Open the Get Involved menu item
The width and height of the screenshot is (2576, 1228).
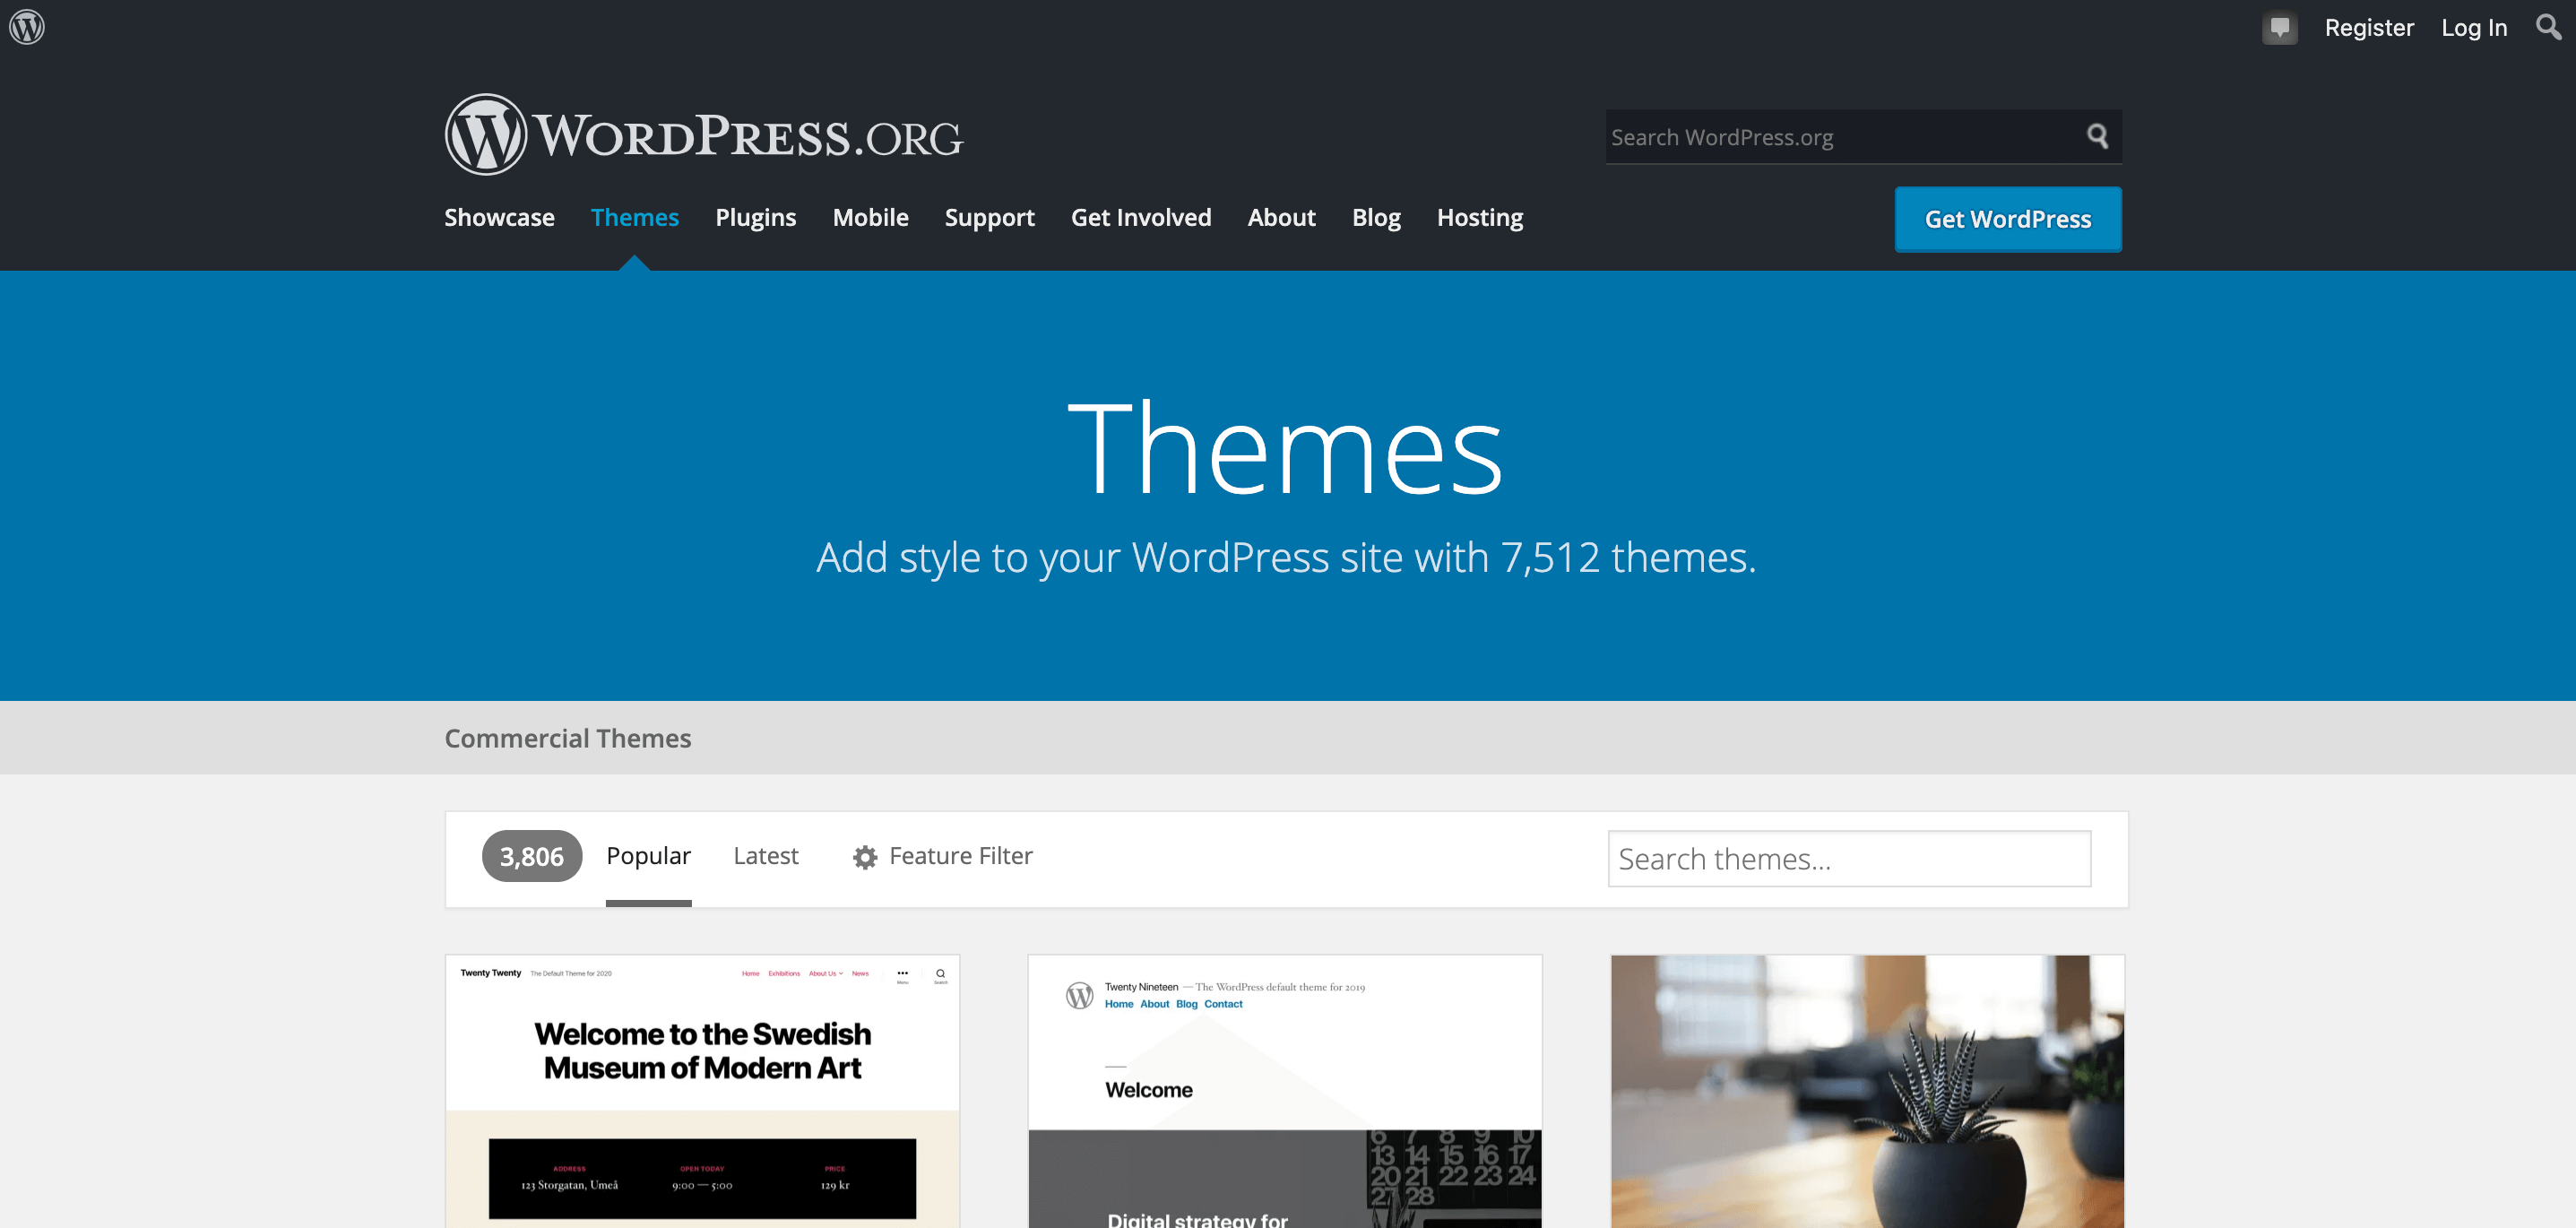point(1141,217)
